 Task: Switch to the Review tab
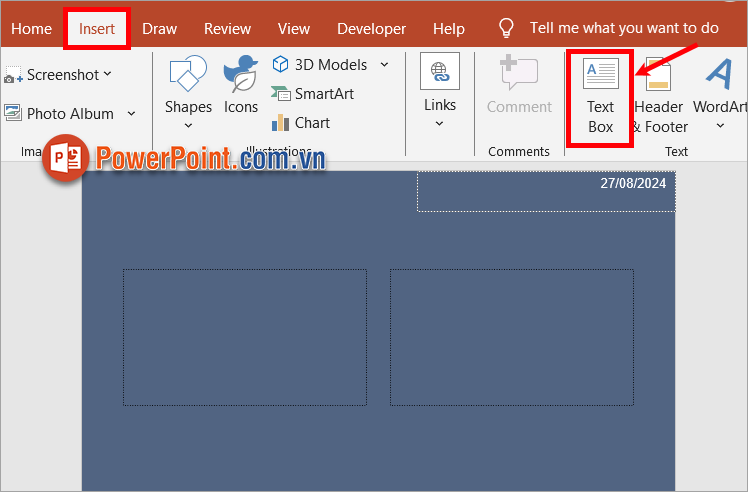point(227,29)
